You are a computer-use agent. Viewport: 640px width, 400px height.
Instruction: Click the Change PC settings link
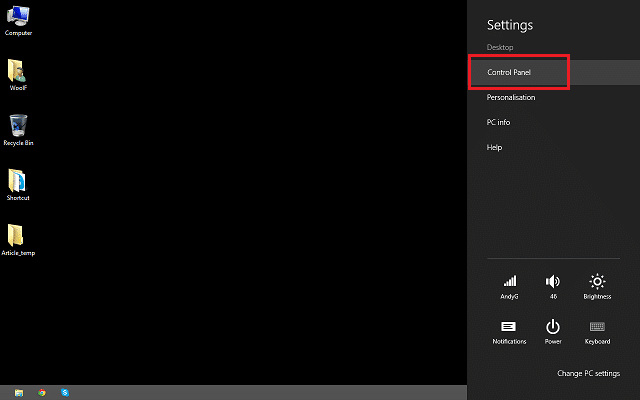tap(589, 373)
